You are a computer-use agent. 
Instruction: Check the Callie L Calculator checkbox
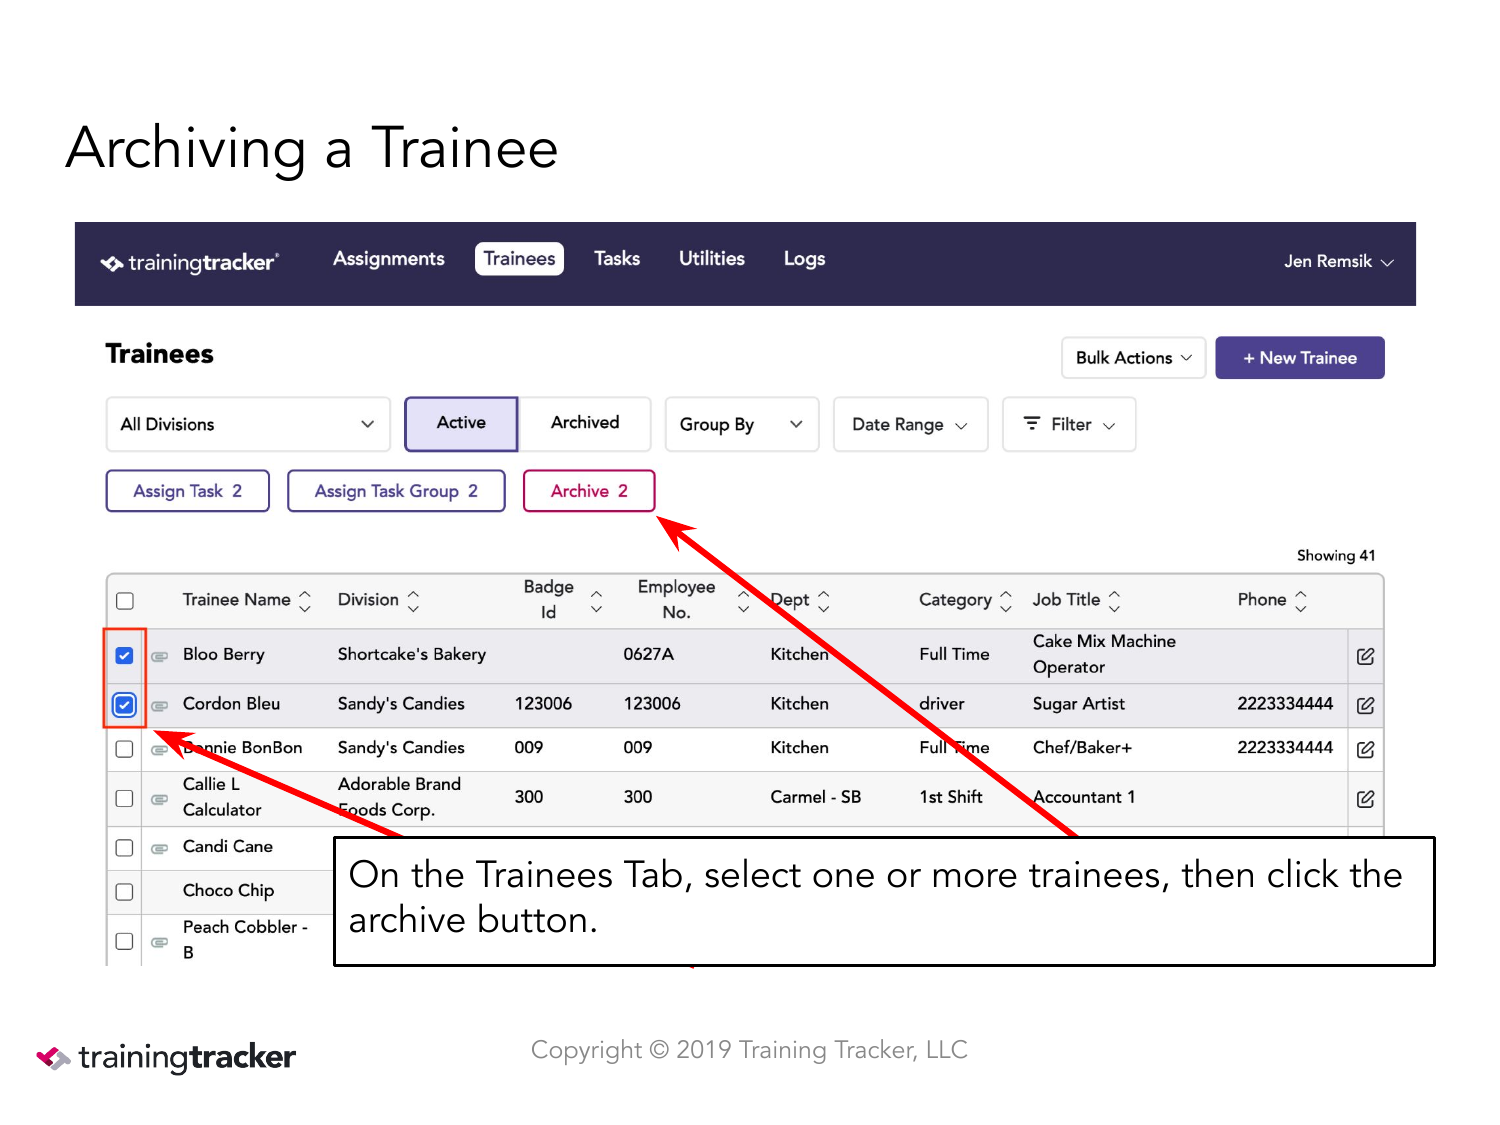coord(124,798)
